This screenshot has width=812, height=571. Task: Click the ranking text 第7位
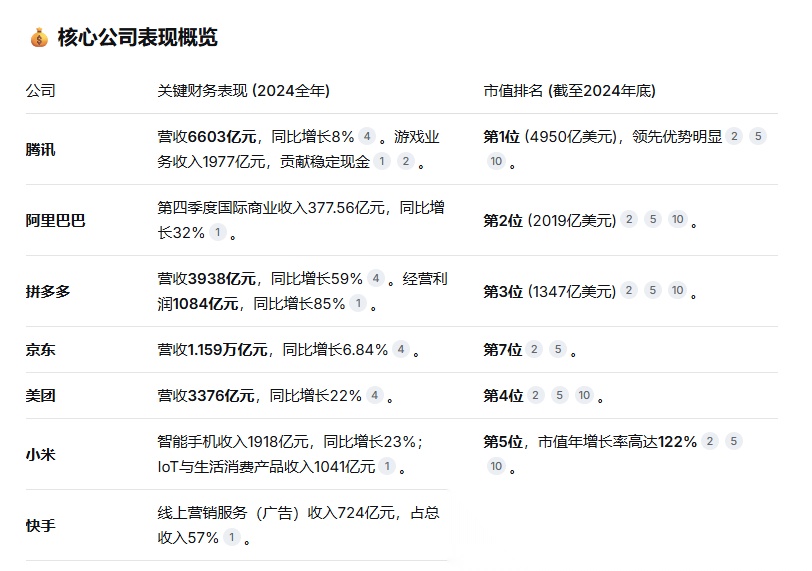pyautogui.click(x=502, y=349)
